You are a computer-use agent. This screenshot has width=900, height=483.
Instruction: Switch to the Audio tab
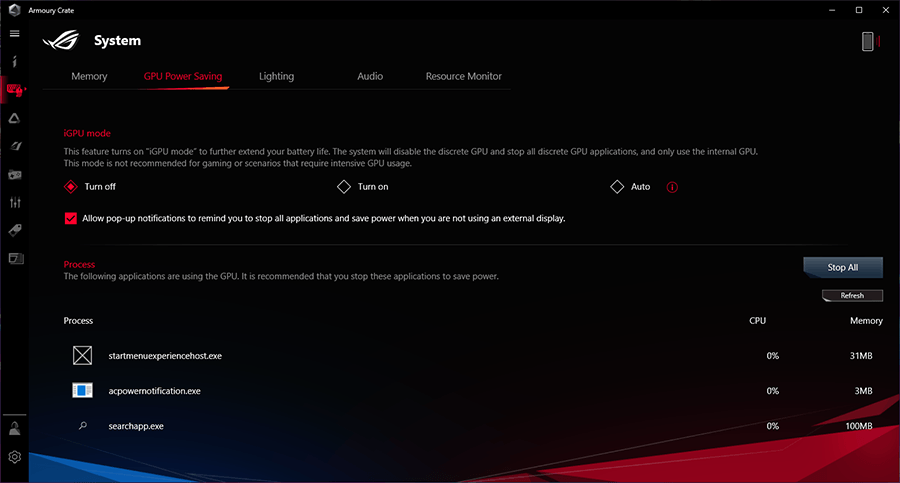pyautogui.click(x=370, y=76)
